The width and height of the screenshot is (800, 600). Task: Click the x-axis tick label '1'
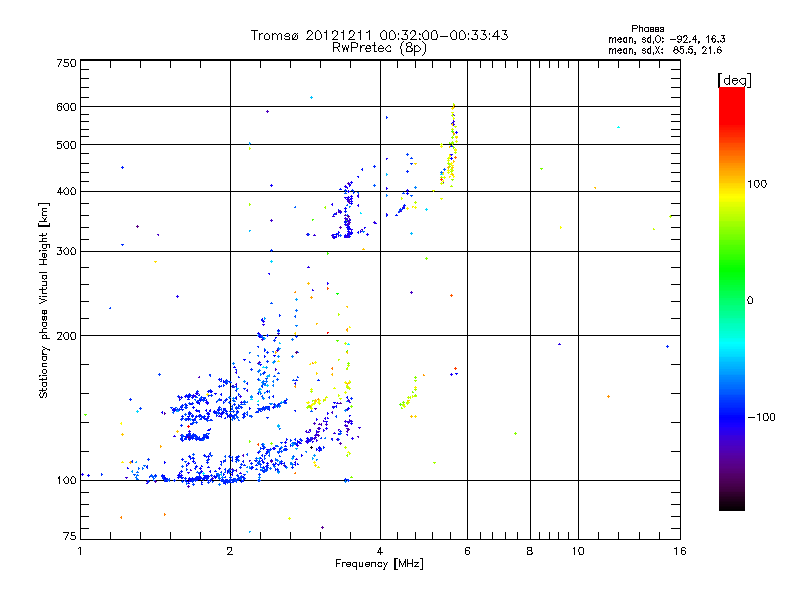tap(80, 551)
